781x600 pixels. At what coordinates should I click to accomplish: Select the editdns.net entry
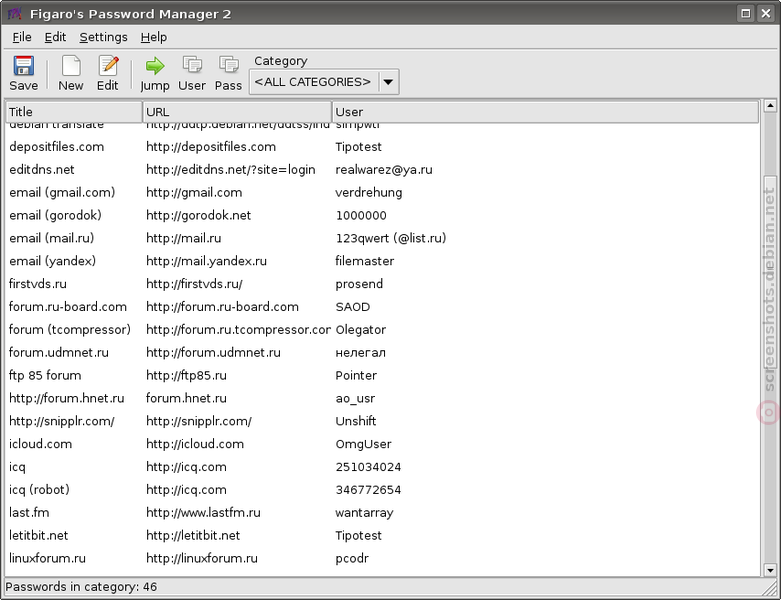point(383,170)
